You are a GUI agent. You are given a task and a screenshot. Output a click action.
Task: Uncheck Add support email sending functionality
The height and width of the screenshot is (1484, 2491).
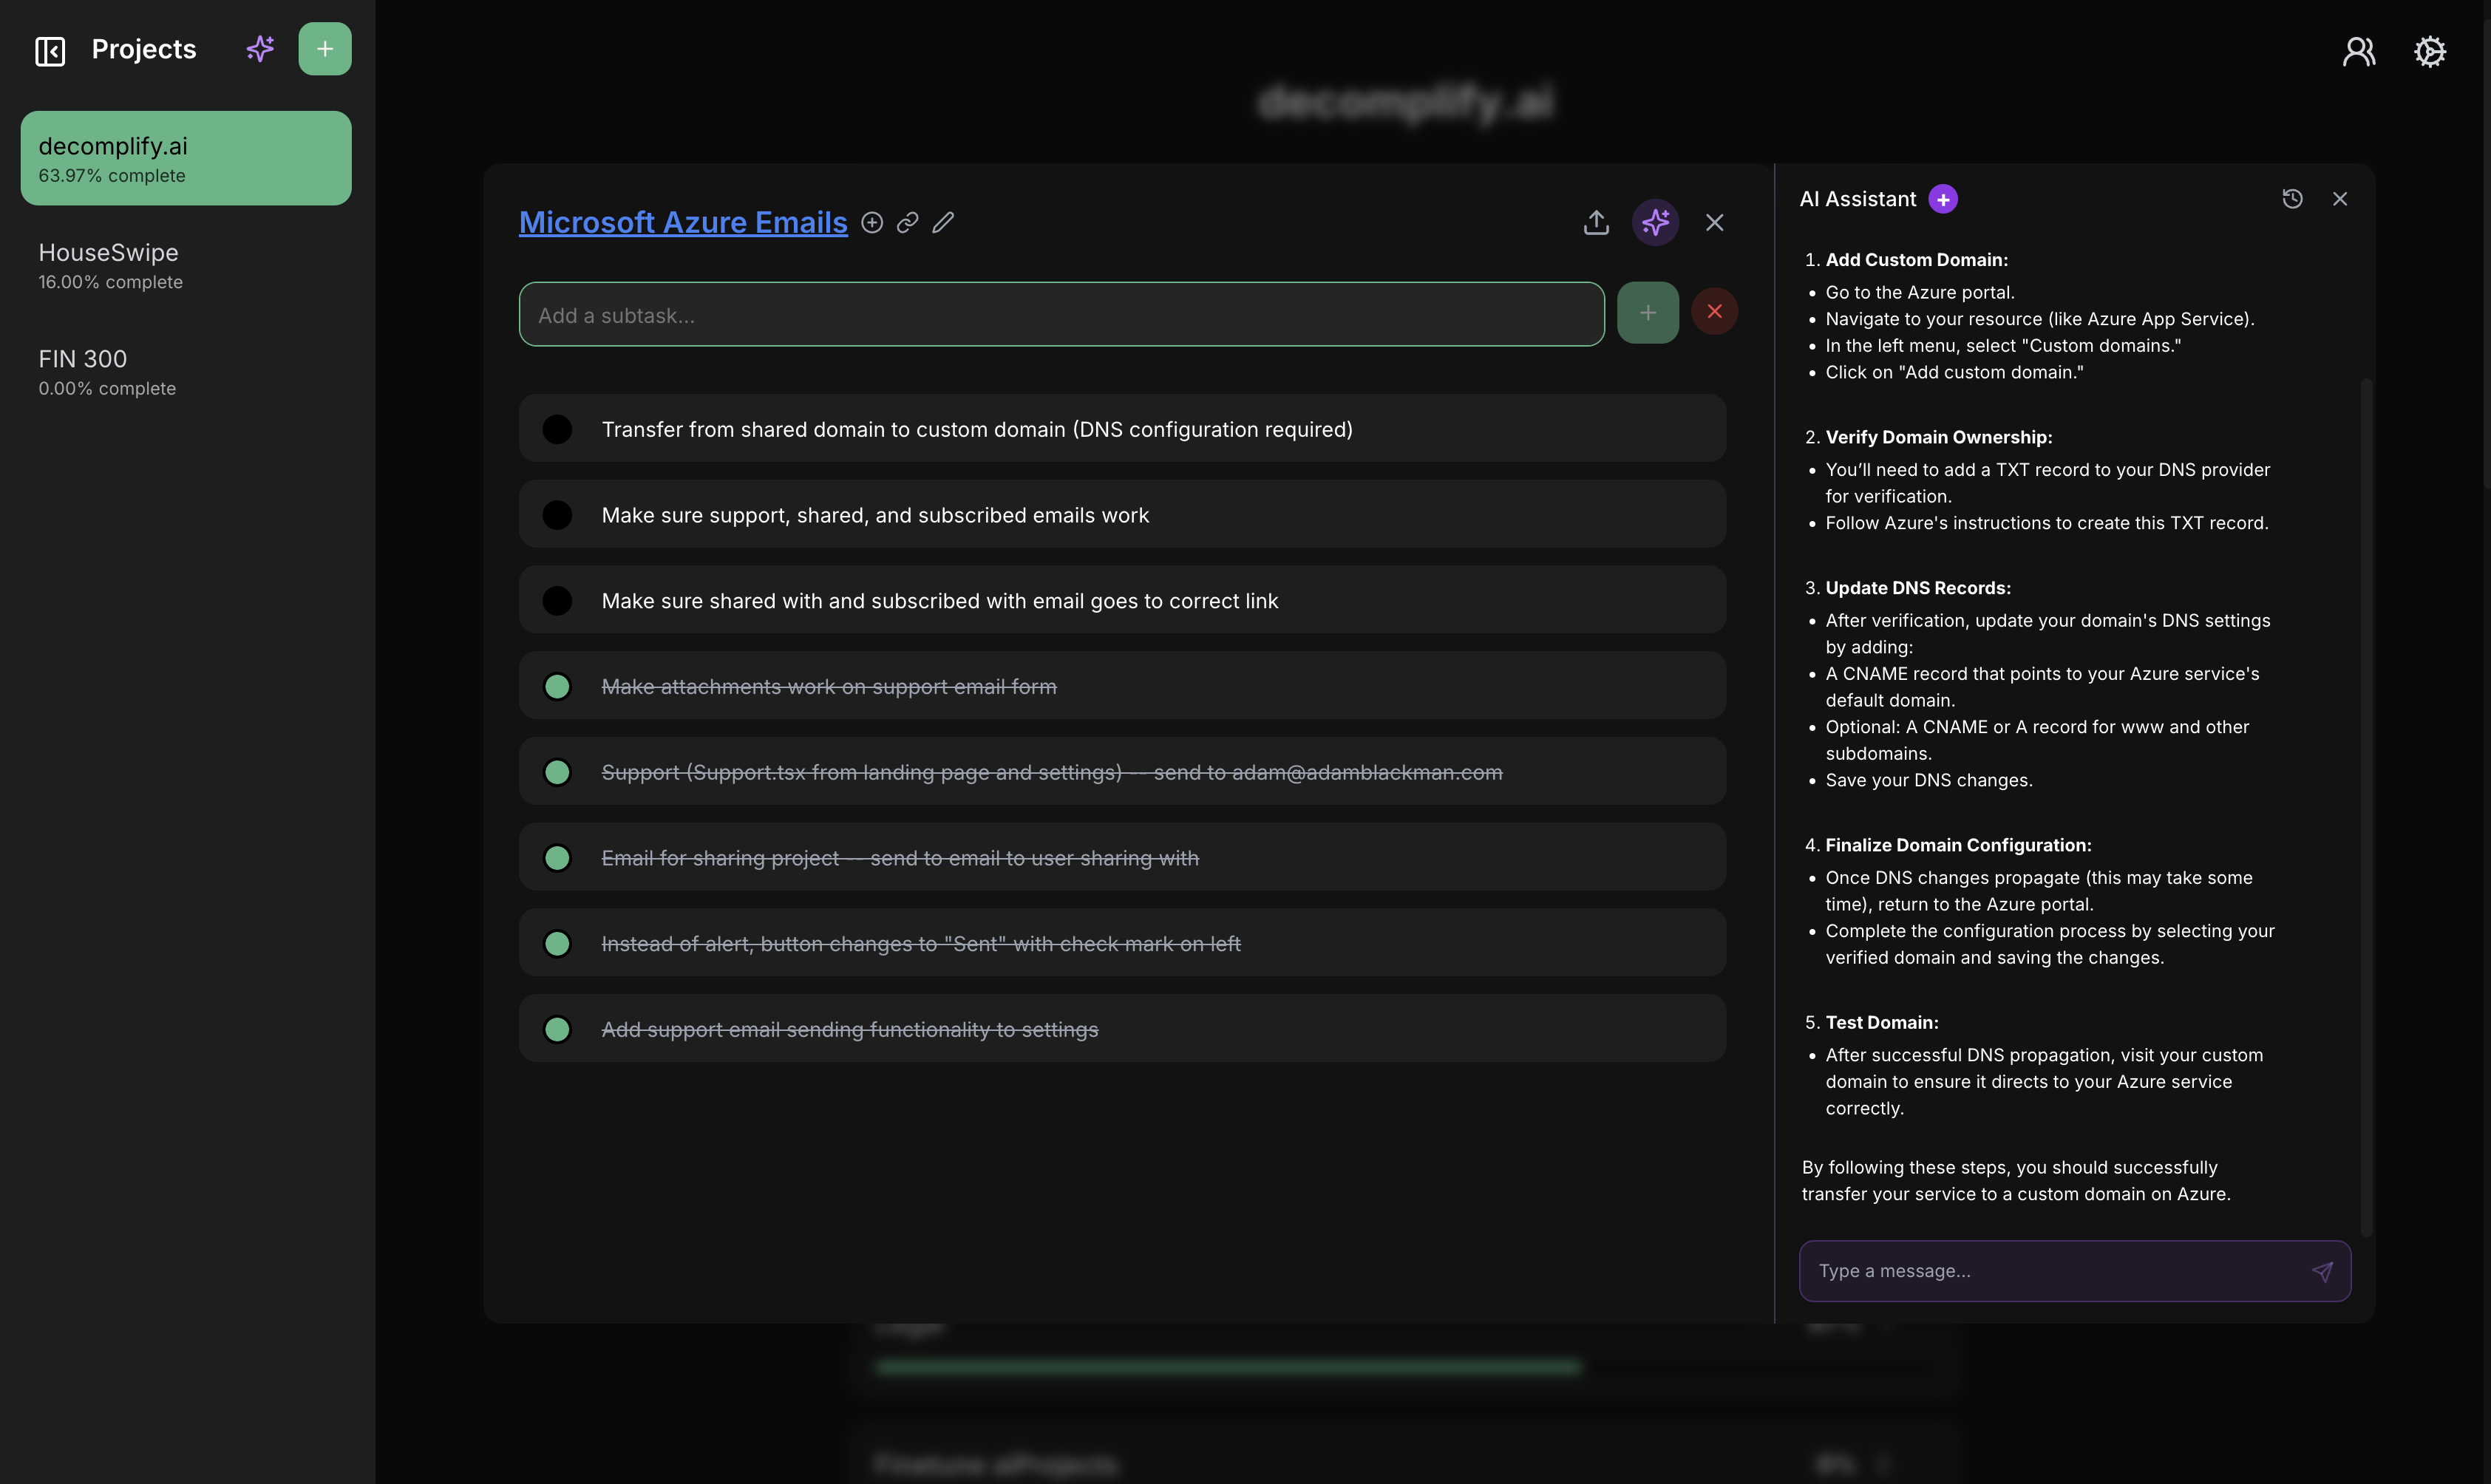pyautogui.click(x=557, y=1029)
